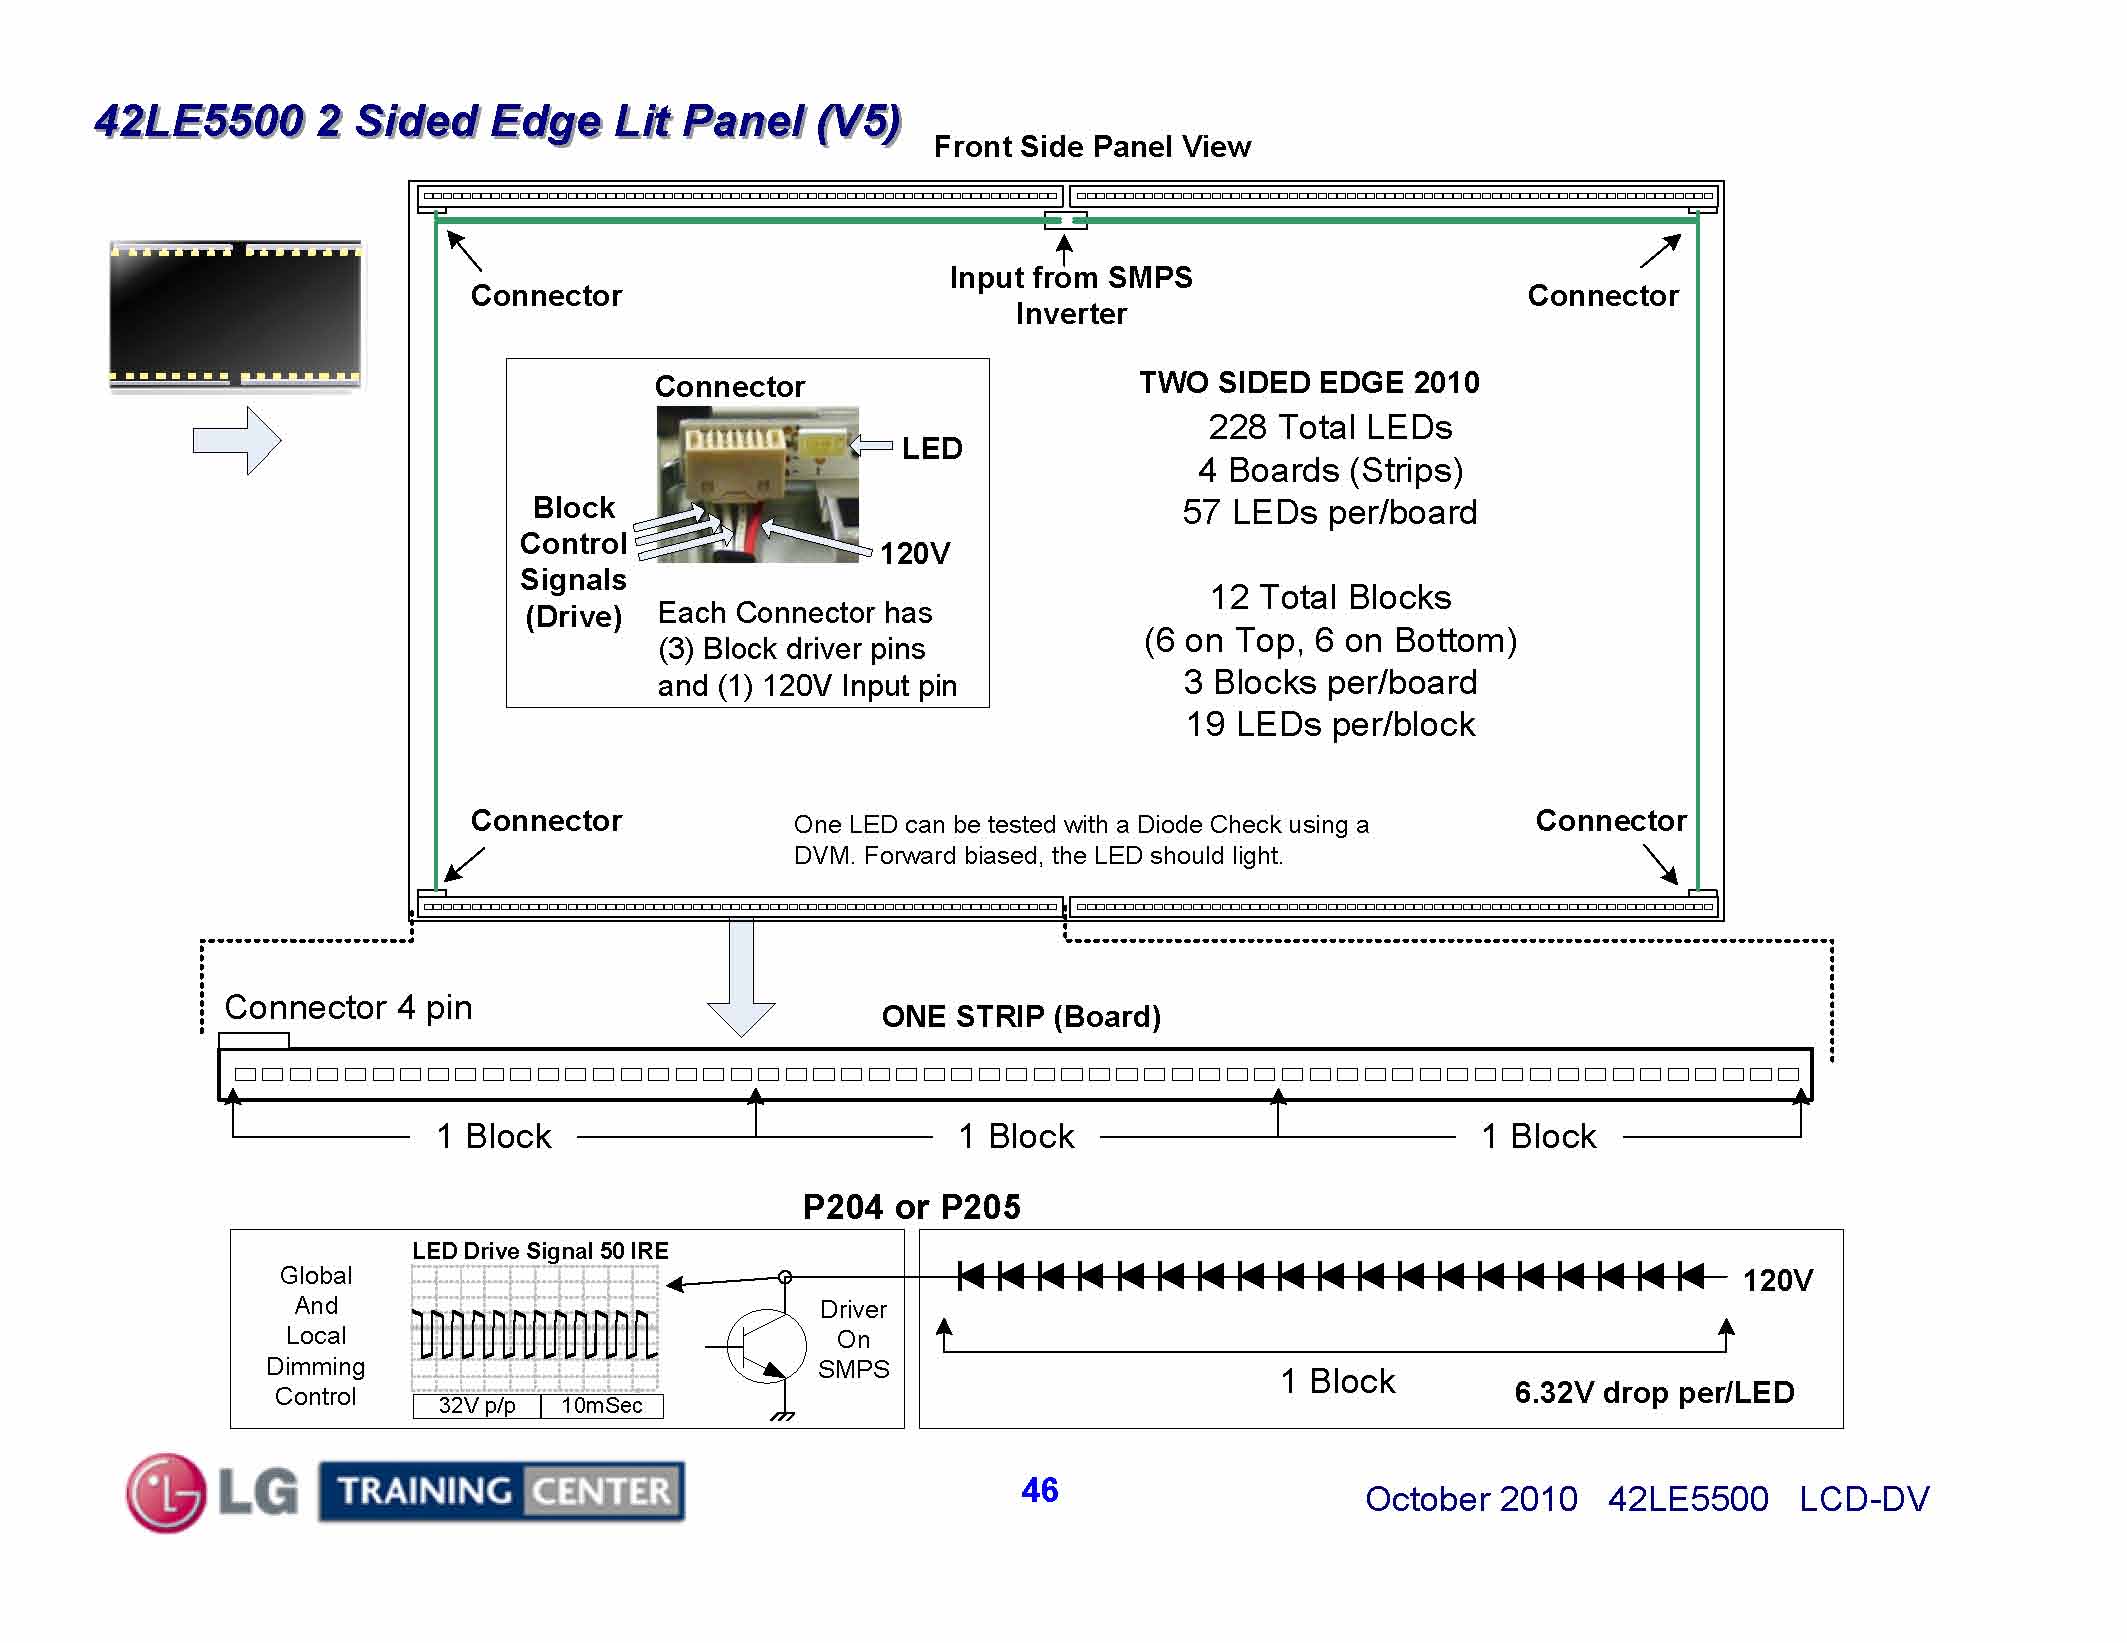Viewport: 2127px width, 1643px height.
Task: Click the right-pointing arrow under panel photo
Action: [238, 440]
